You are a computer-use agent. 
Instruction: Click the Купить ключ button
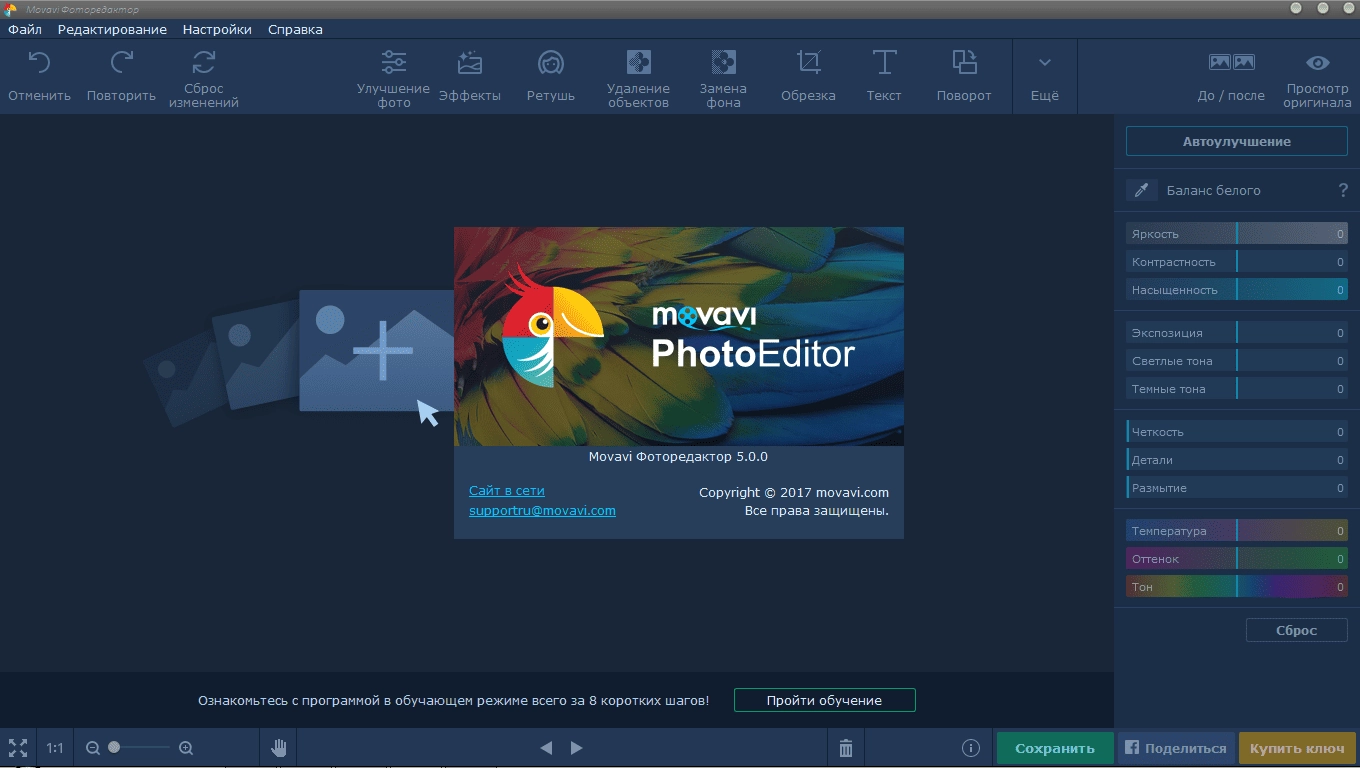1298,748
